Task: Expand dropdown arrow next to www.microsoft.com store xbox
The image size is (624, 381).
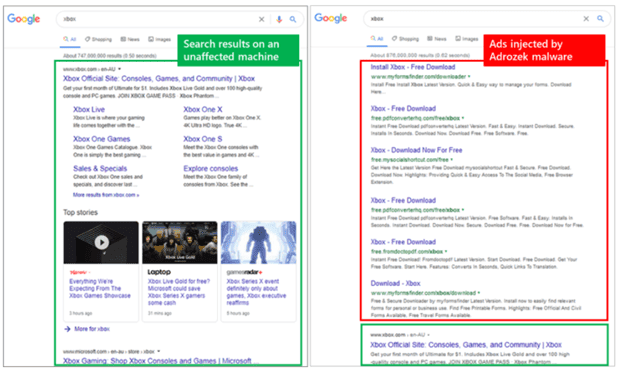Action: (x=158, y=351)
